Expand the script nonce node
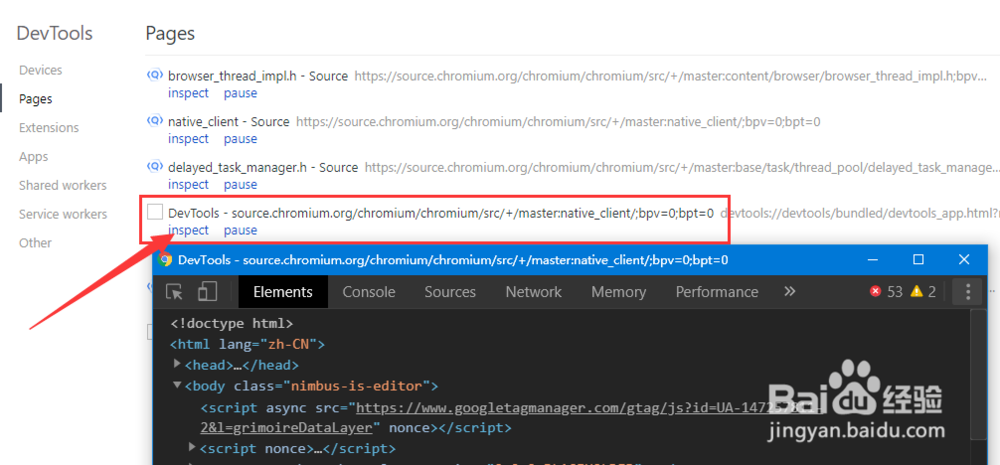 point(192,448)
